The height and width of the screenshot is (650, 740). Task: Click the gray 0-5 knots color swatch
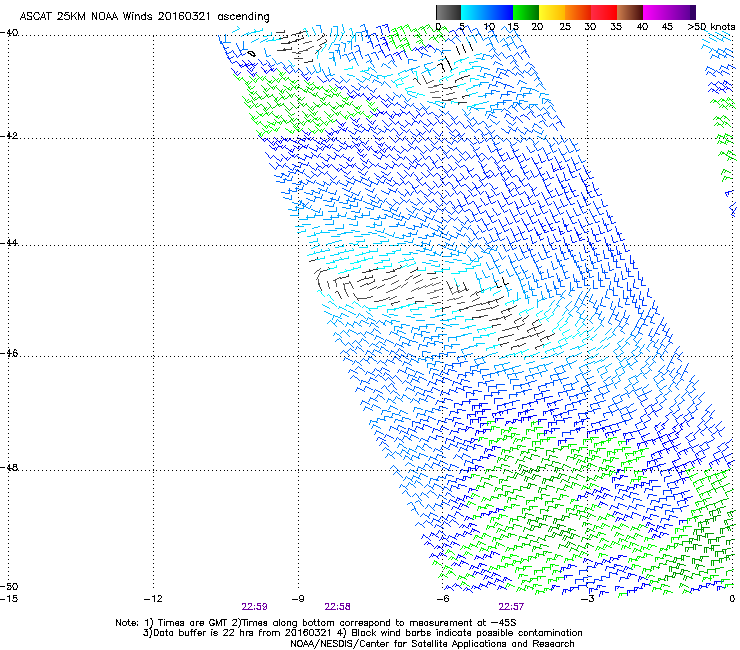[449, 12]
